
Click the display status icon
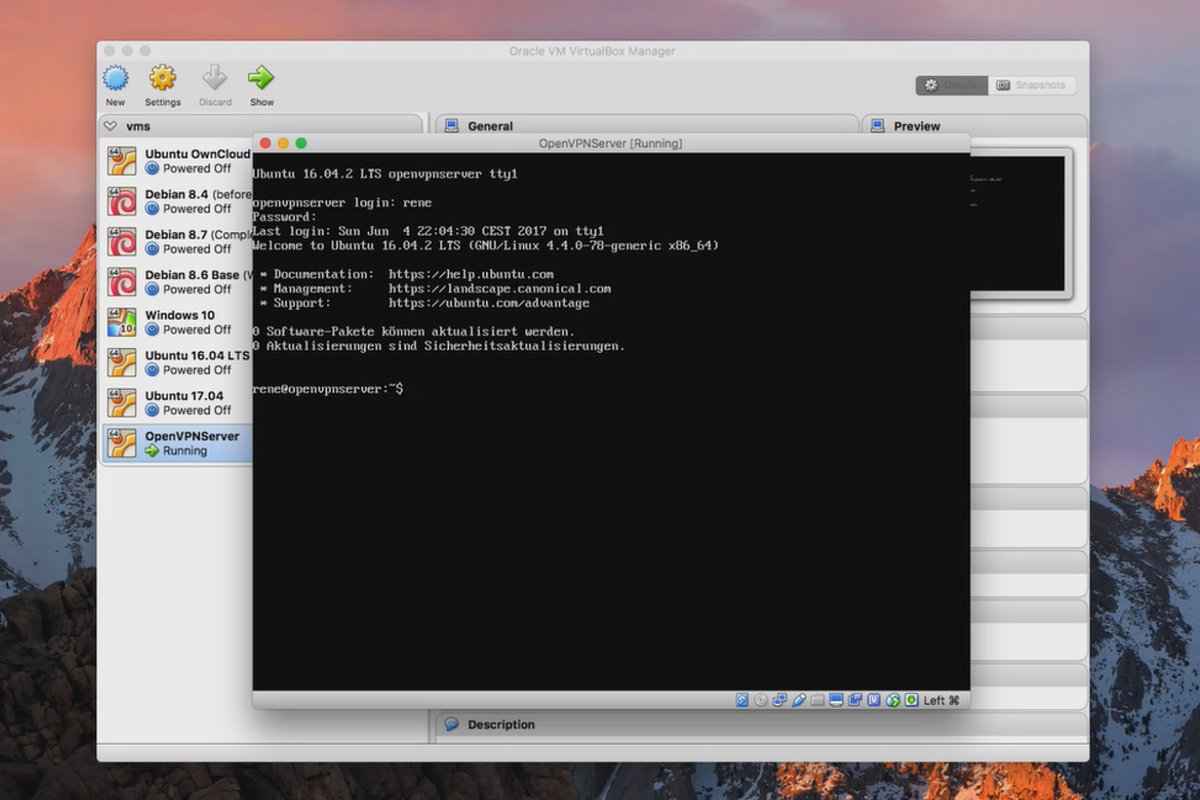(836, 700)
